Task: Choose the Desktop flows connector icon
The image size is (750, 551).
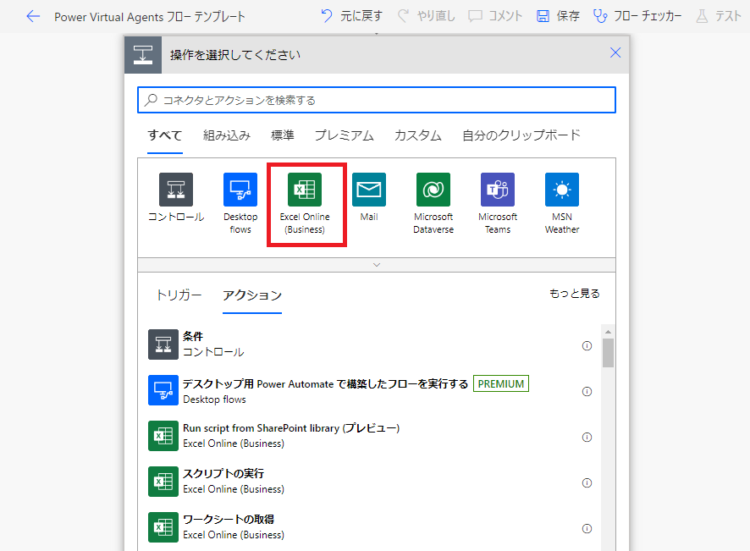Action: coord(240,204)
